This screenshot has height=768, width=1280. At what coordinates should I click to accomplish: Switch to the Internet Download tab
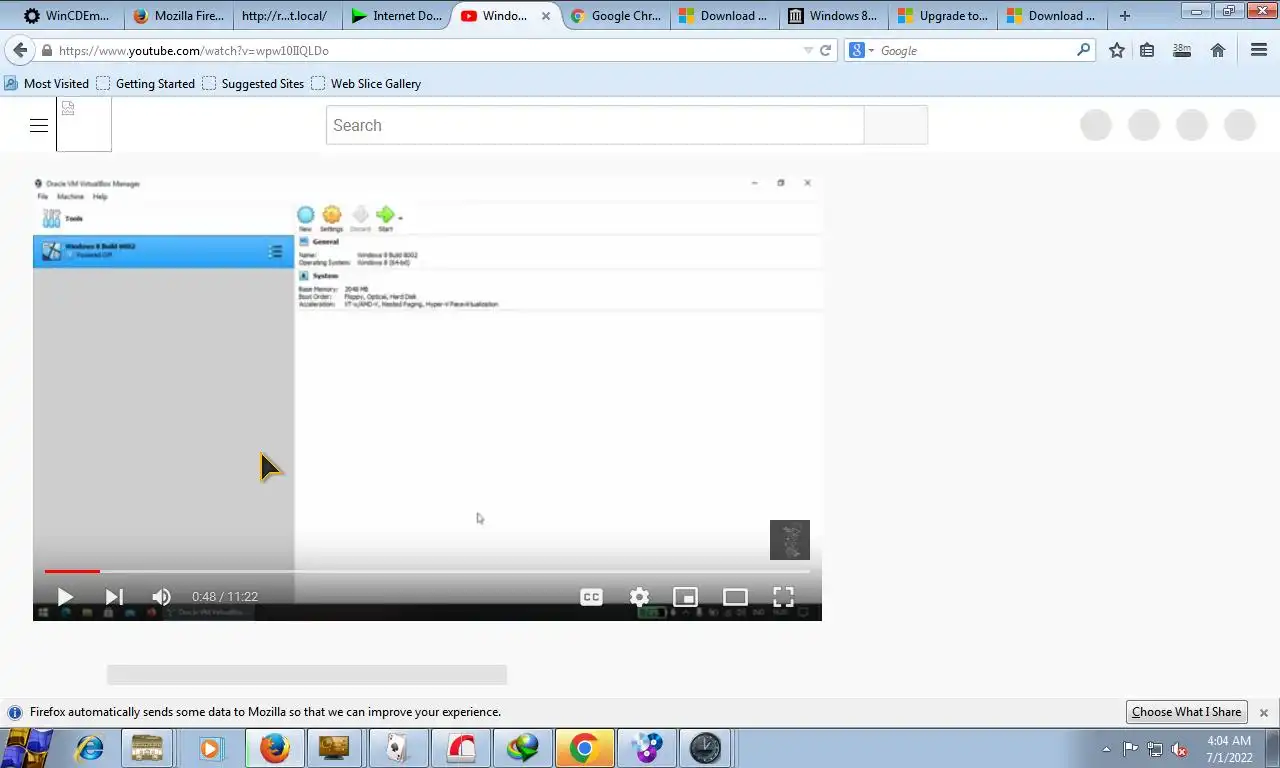(x=396, y=16)
